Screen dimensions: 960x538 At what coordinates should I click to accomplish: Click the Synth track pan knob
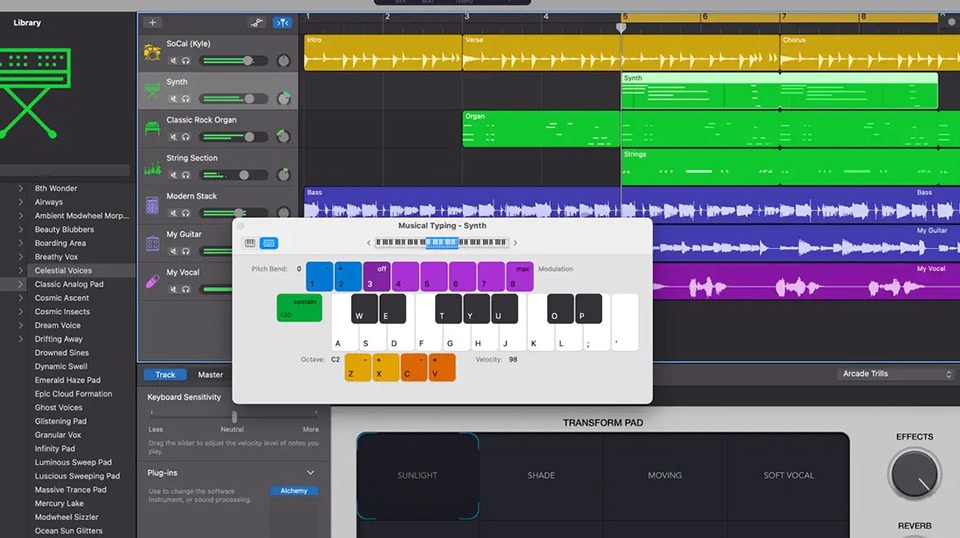click(x=283, y=99)
